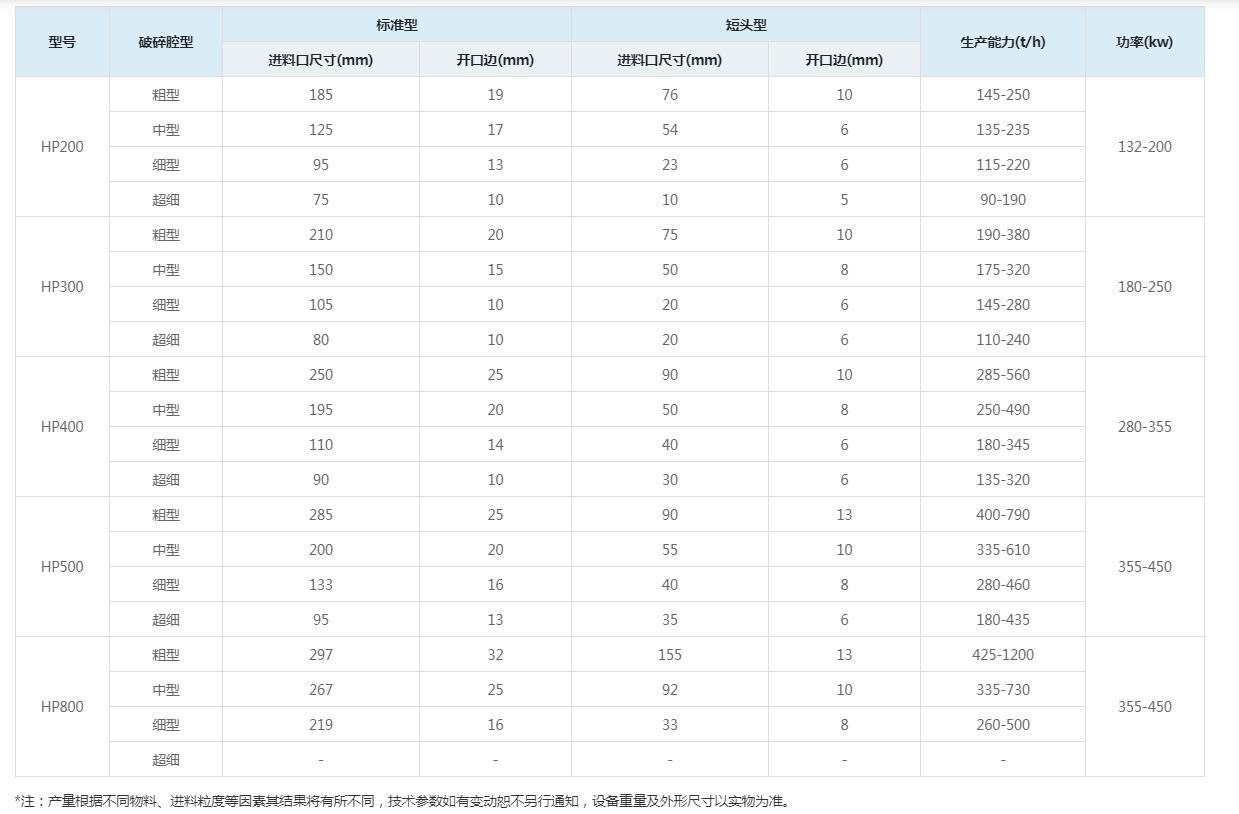Screen dimensions: 1239x814
Task: Select capacity value 335-610
Action: 1003,550
